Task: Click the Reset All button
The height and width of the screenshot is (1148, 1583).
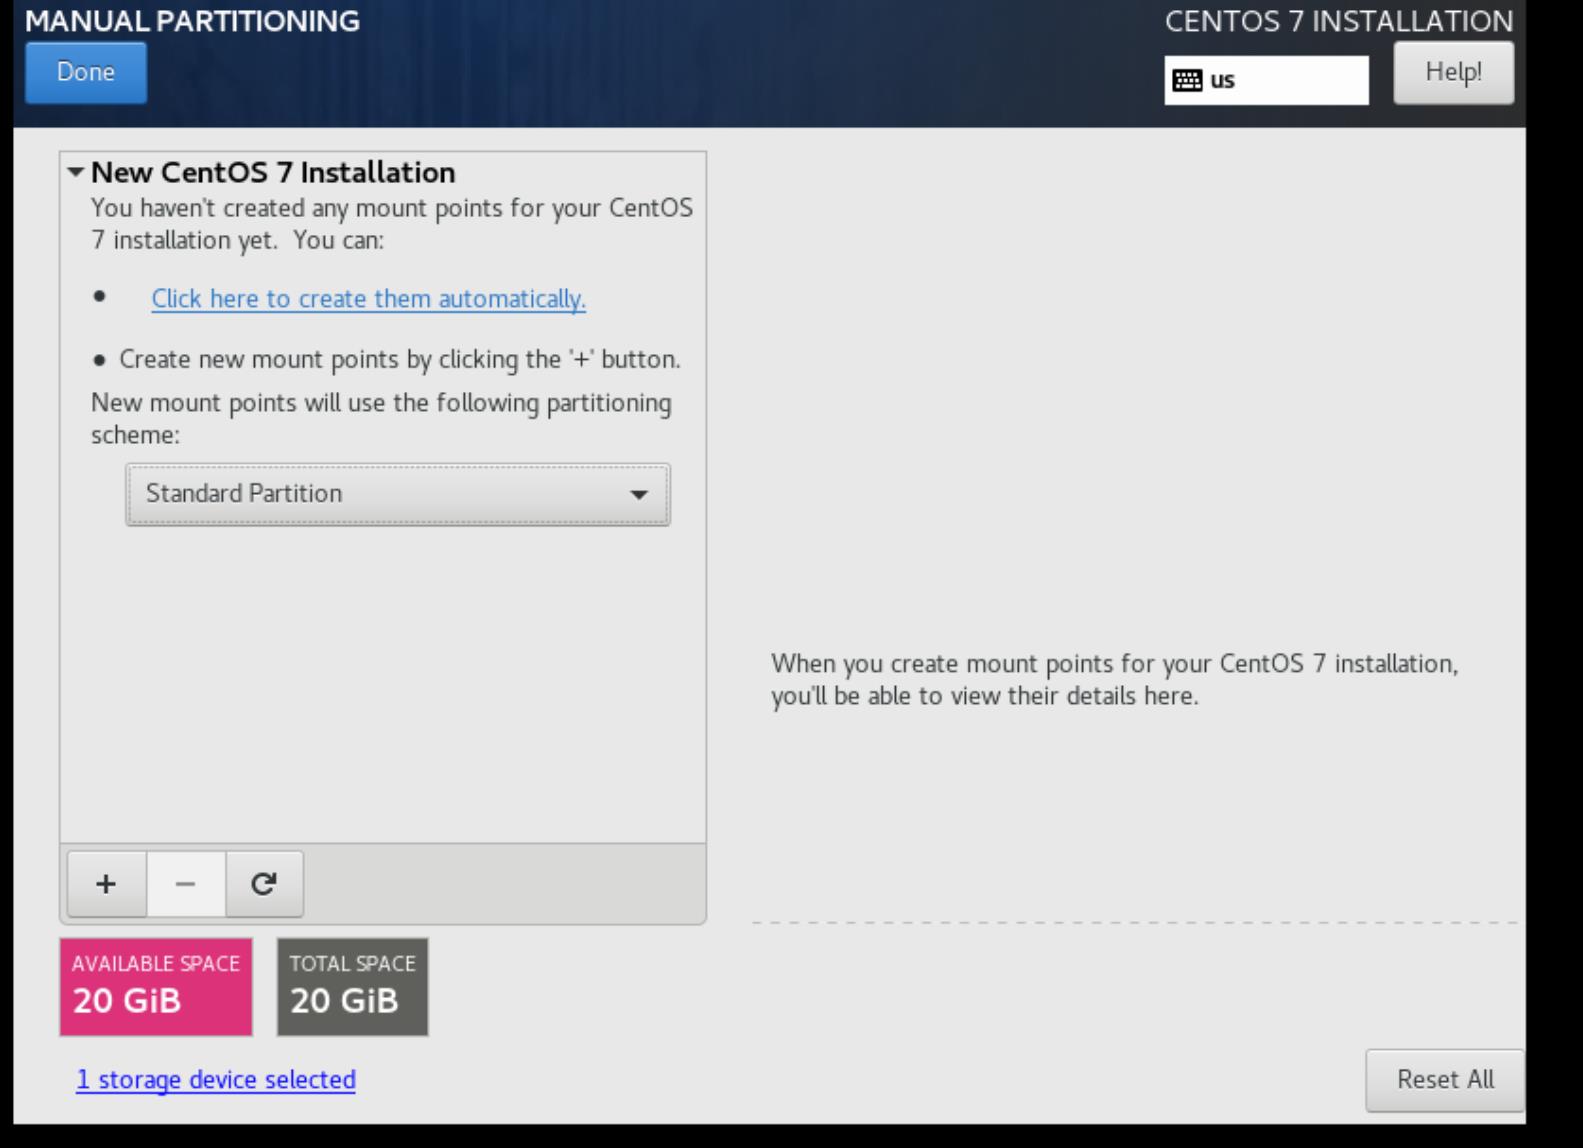Action: 1445,1080
